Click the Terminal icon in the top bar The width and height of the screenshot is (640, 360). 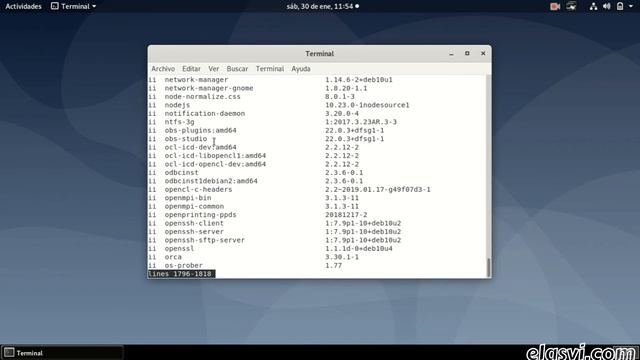pyautogui.click(x=55, y=6)
